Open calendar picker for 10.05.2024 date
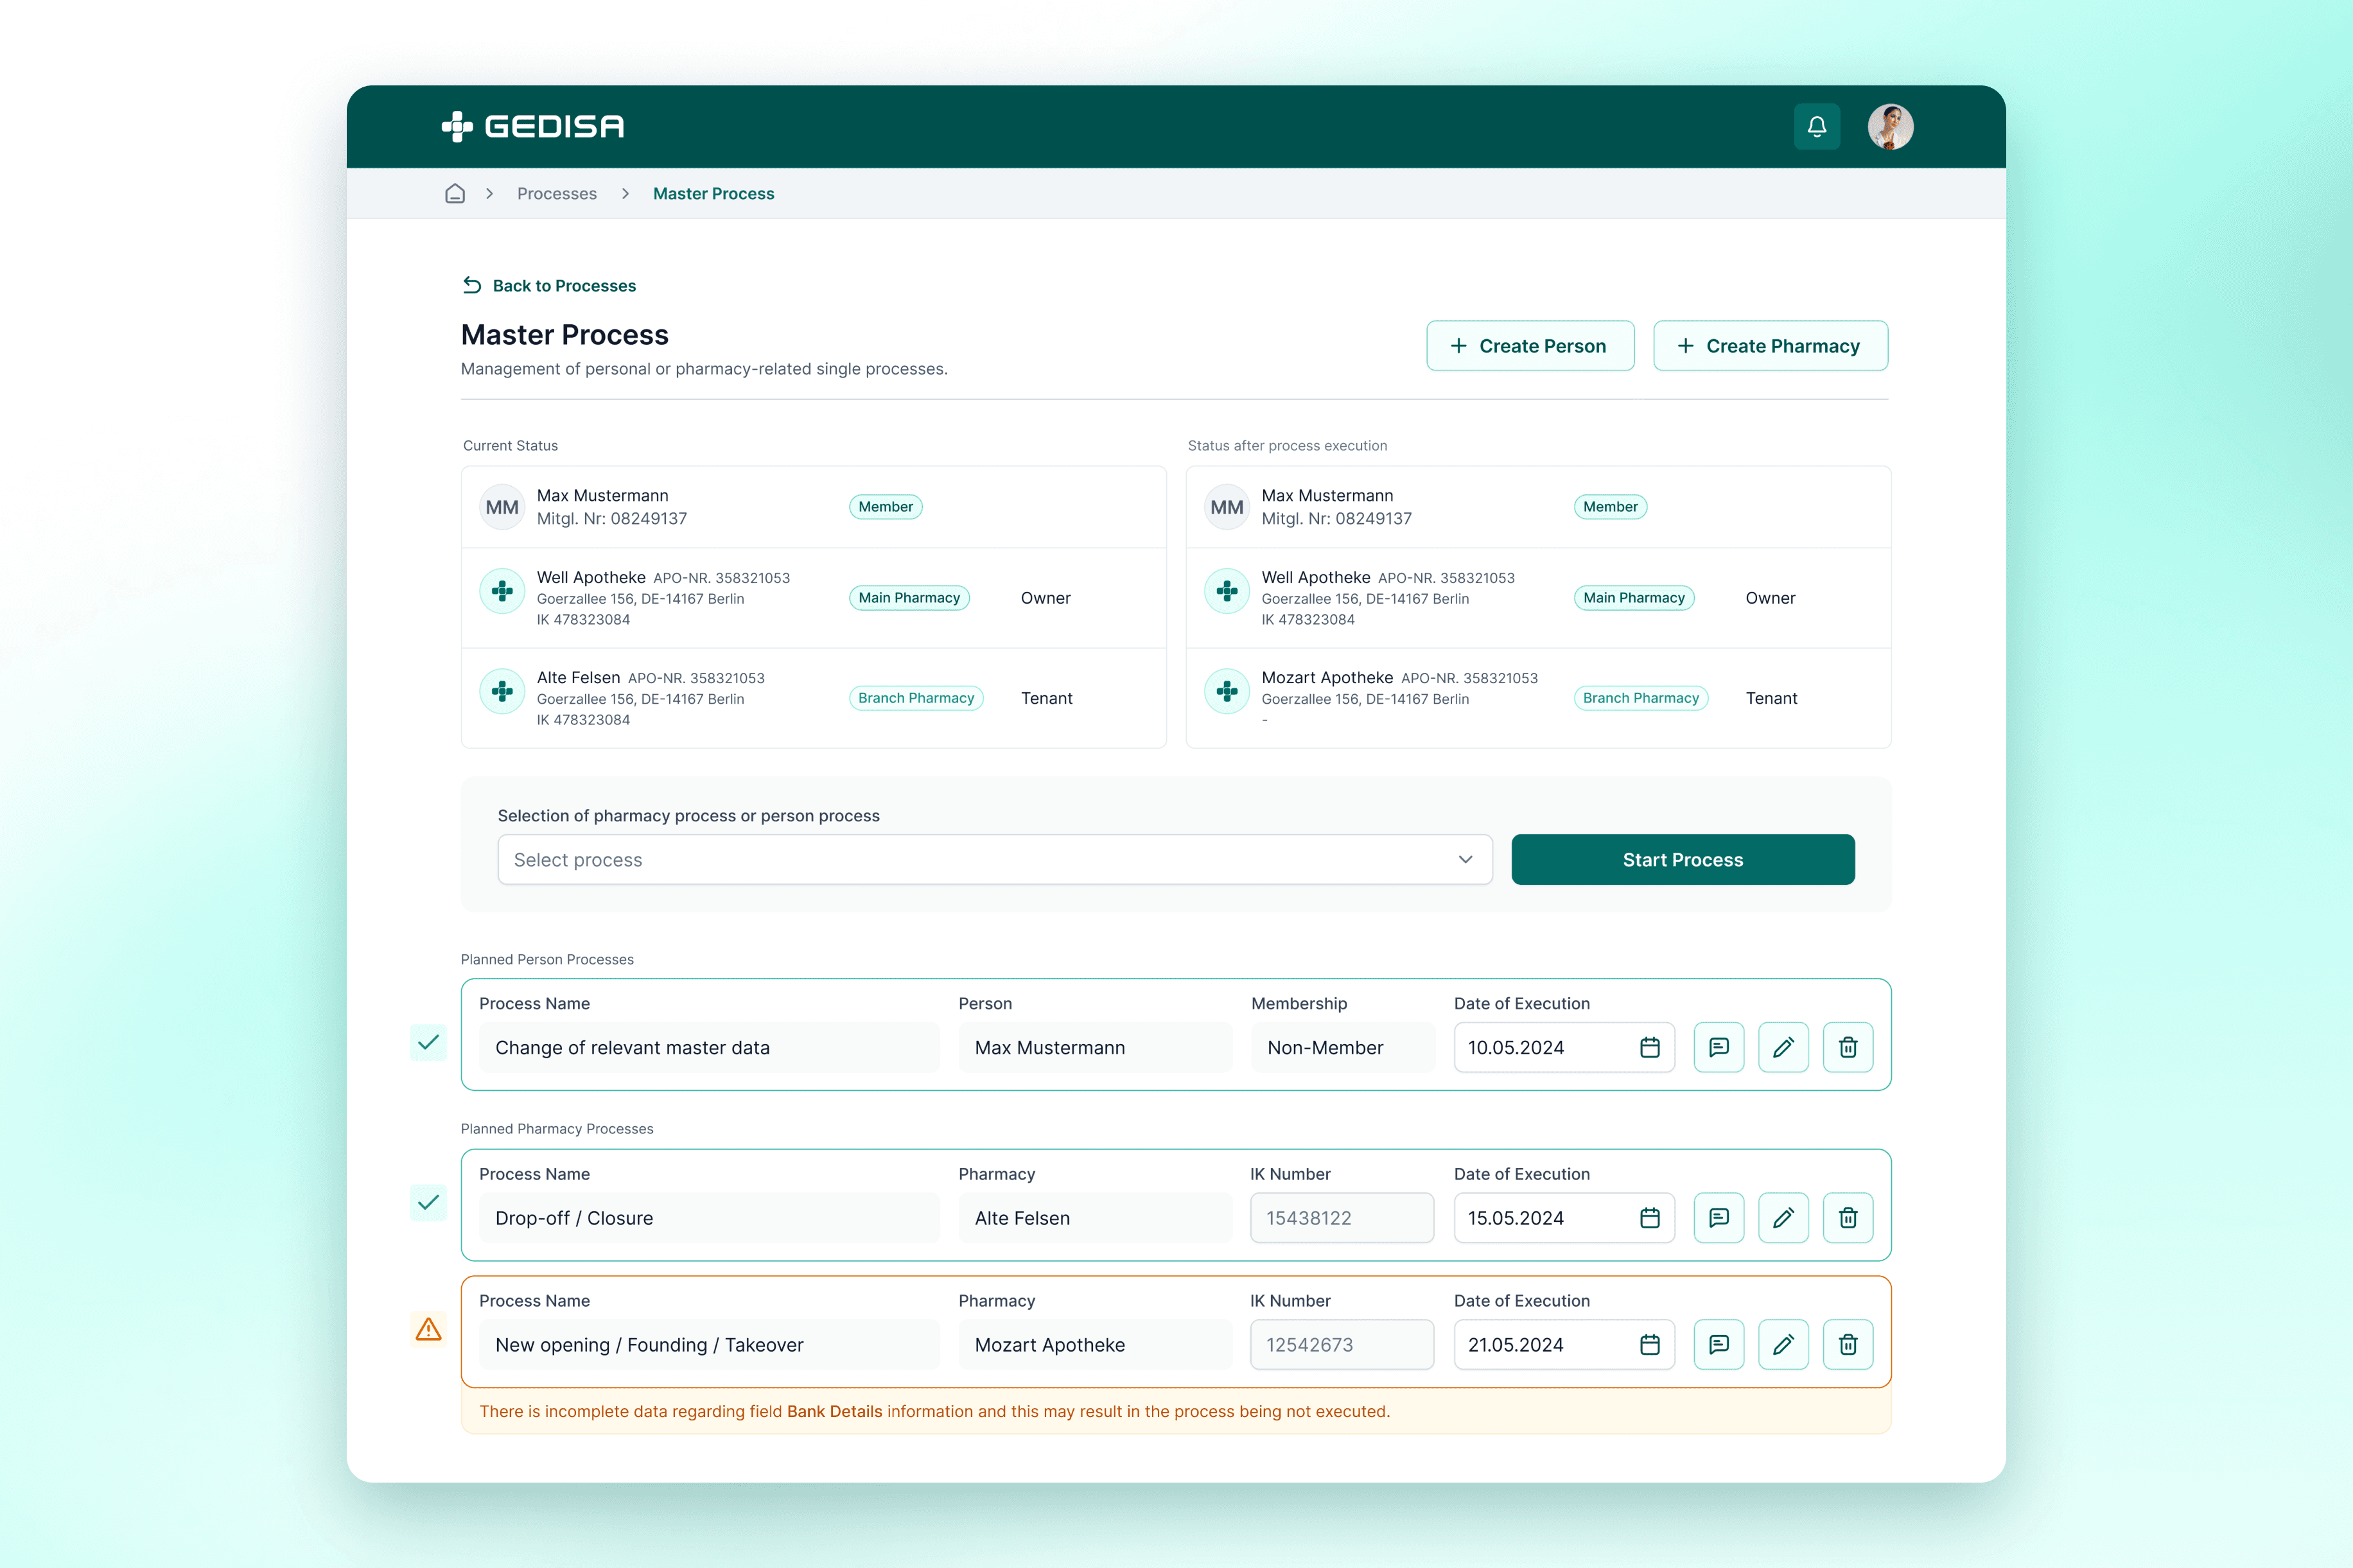 click(1649, 1047)
